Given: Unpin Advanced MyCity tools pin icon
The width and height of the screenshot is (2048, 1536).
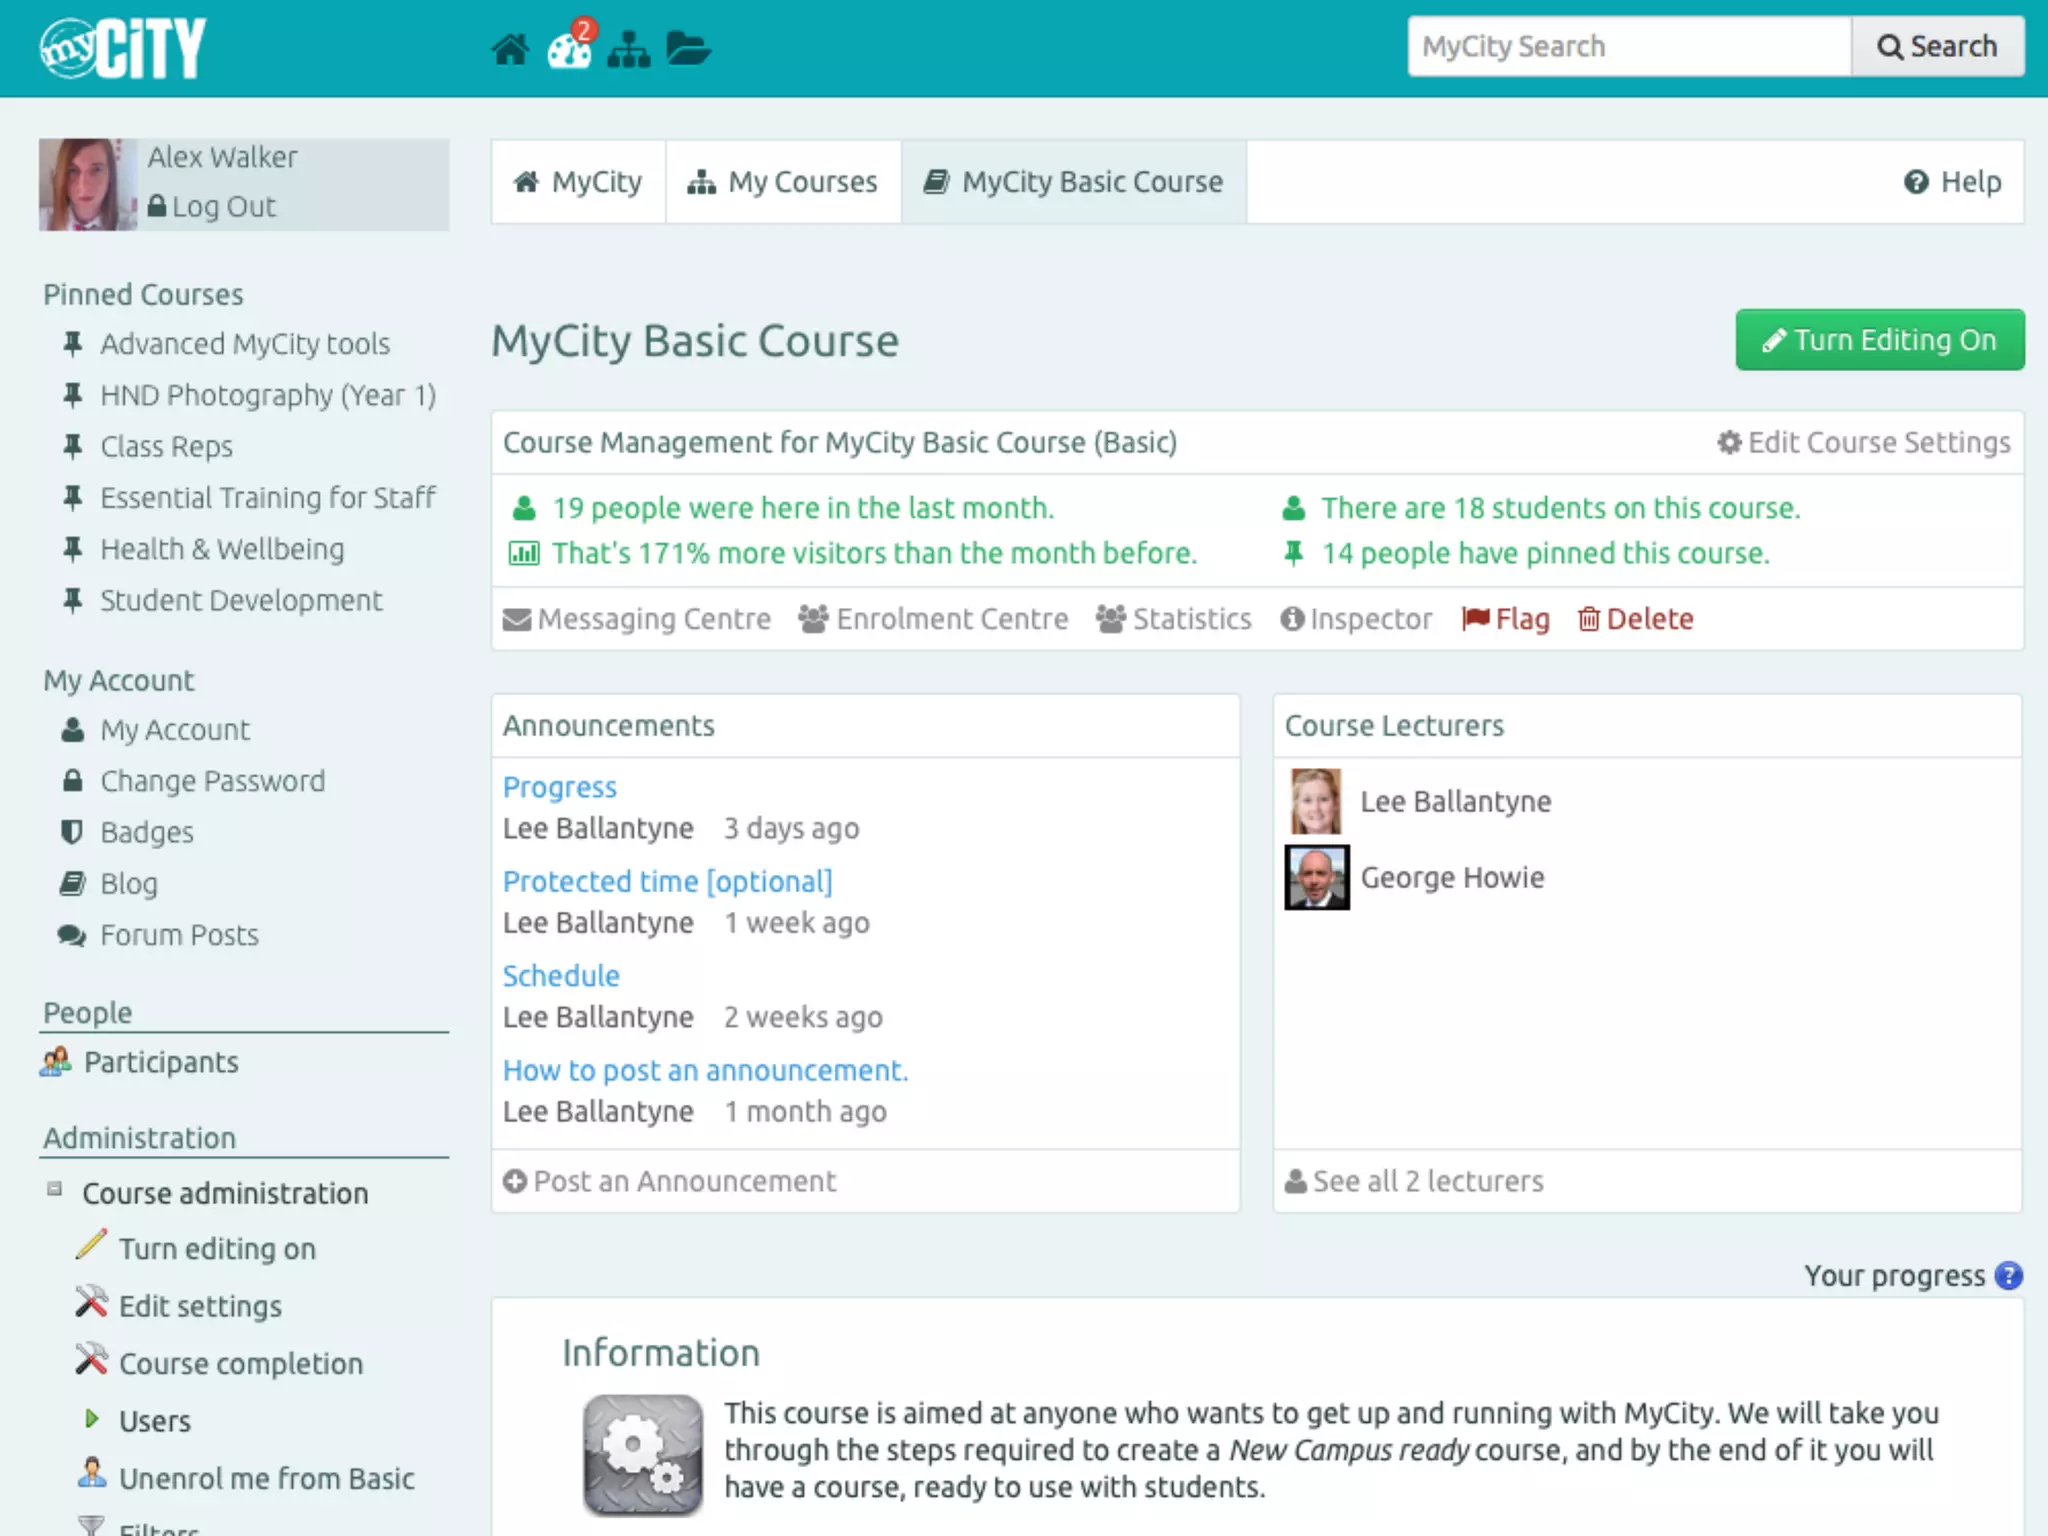Looking at the screenshot, I should [x=72, y=344].
